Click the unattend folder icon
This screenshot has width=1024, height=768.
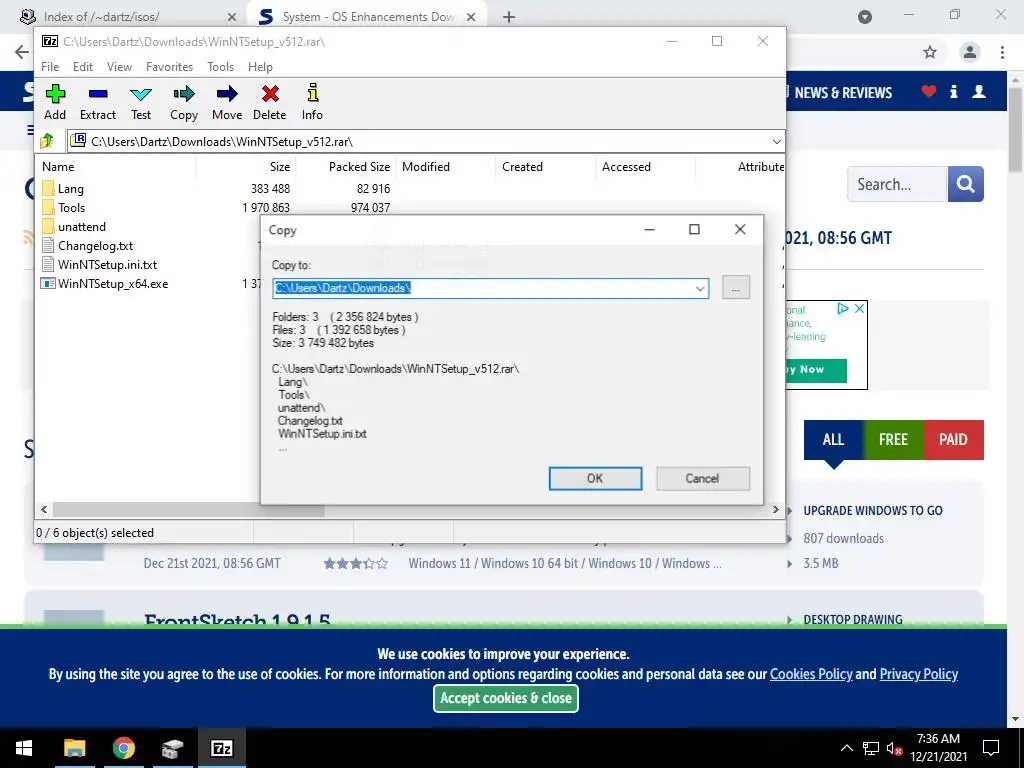click(x=48, y=227)
